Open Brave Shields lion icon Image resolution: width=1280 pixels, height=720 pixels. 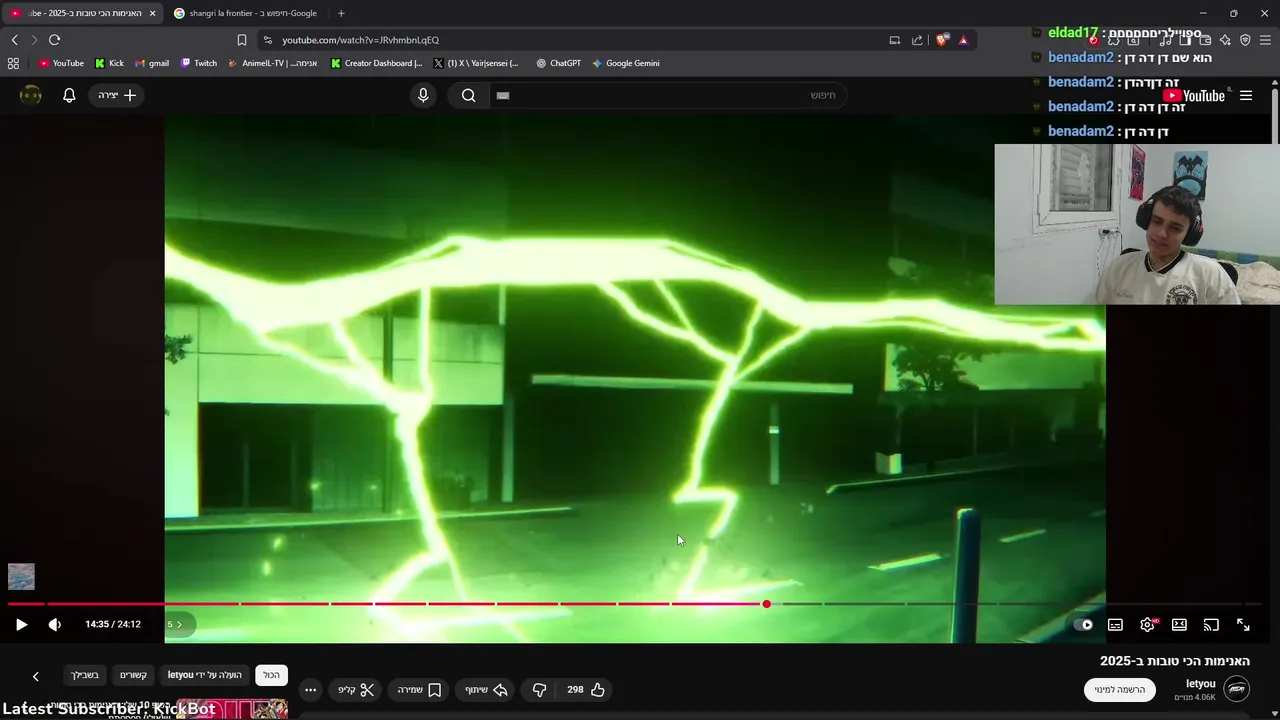[x=942, y=40]
